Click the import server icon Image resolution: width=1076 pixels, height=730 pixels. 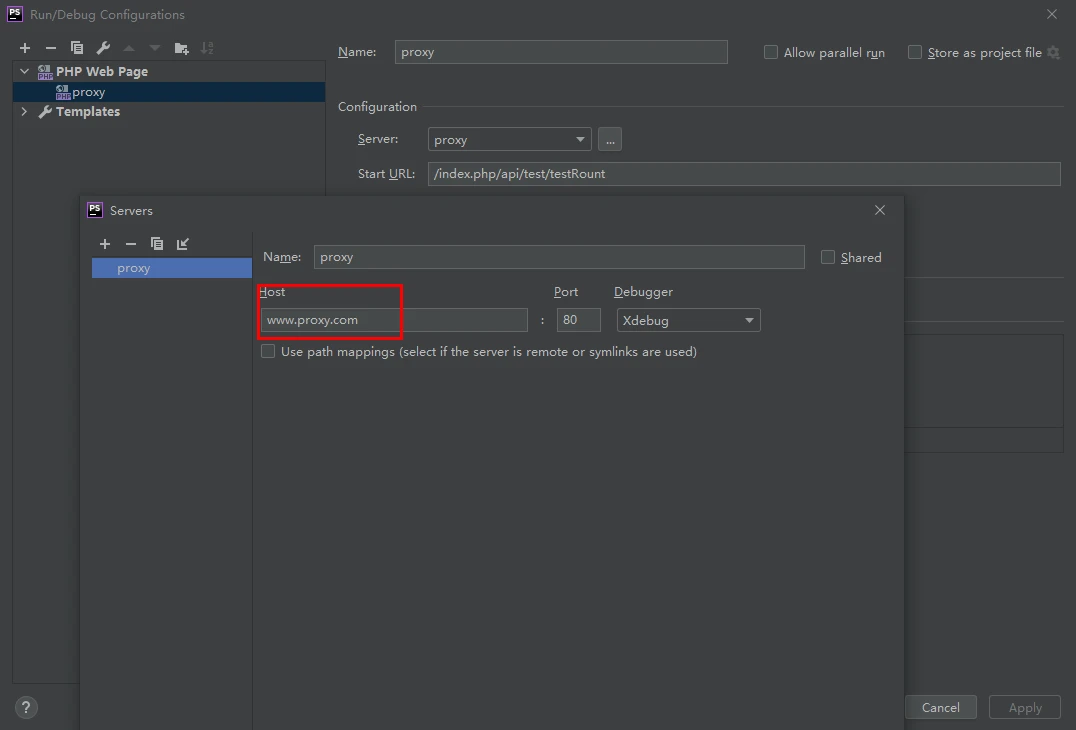[x=183, y=244]
